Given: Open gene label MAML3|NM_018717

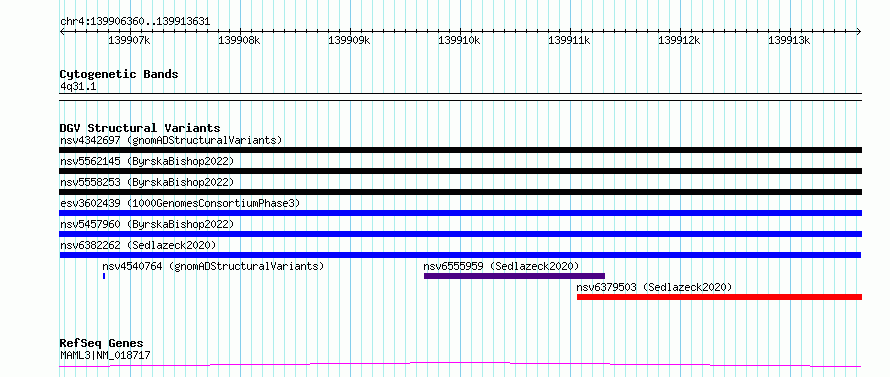Looking at the screenshot, I should (x=105, y=356).
